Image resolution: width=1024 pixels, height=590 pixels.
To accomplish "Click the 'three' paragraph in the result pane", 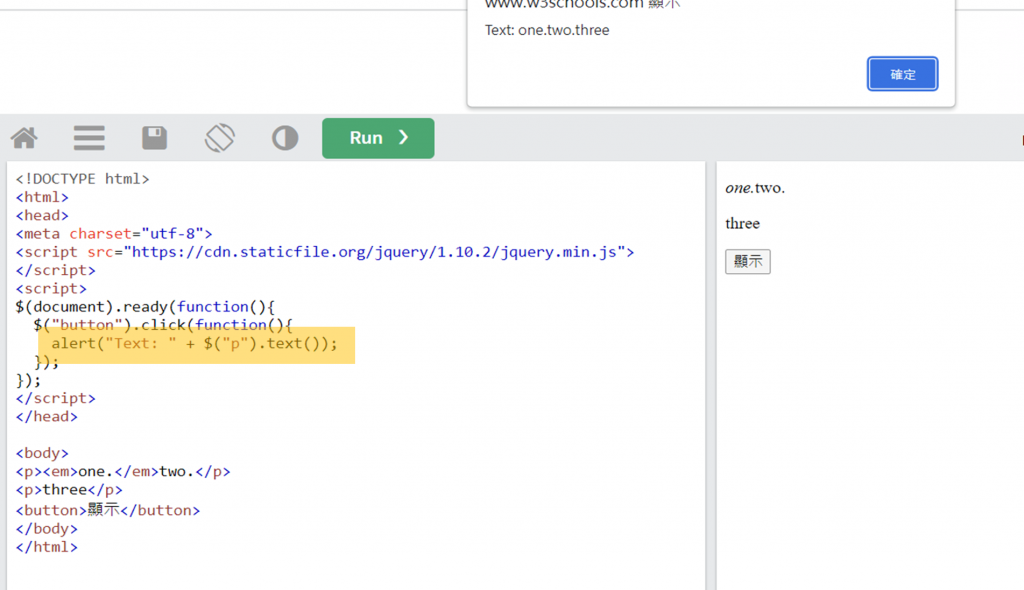I will point(743,223).
